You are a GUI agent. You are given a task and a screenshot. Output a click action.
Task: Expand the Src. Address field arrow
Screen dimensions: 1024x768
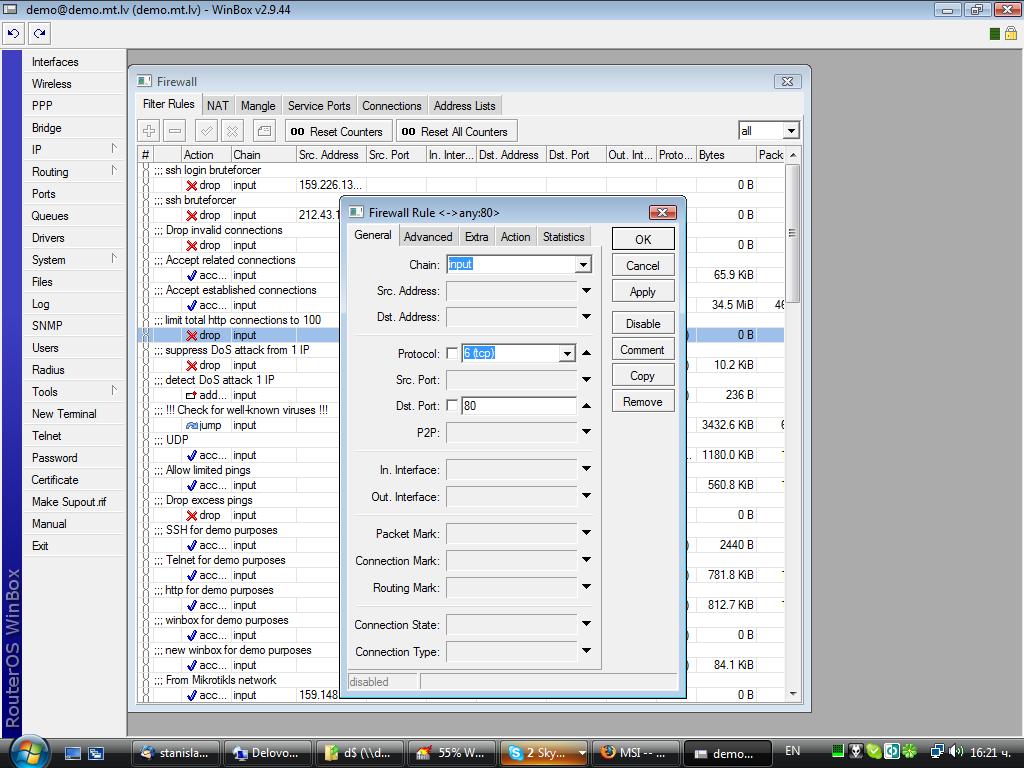coord(586,291)
